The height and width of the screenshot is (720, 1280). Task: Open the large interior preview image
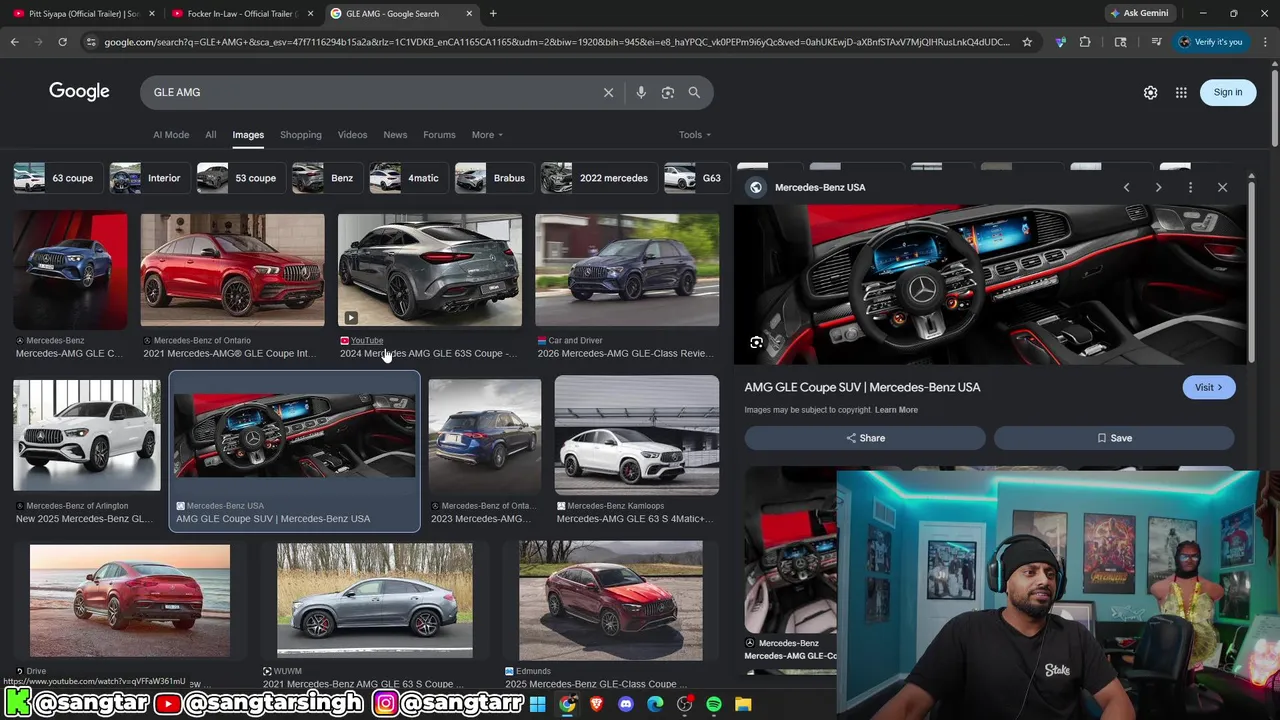[990, 284]
